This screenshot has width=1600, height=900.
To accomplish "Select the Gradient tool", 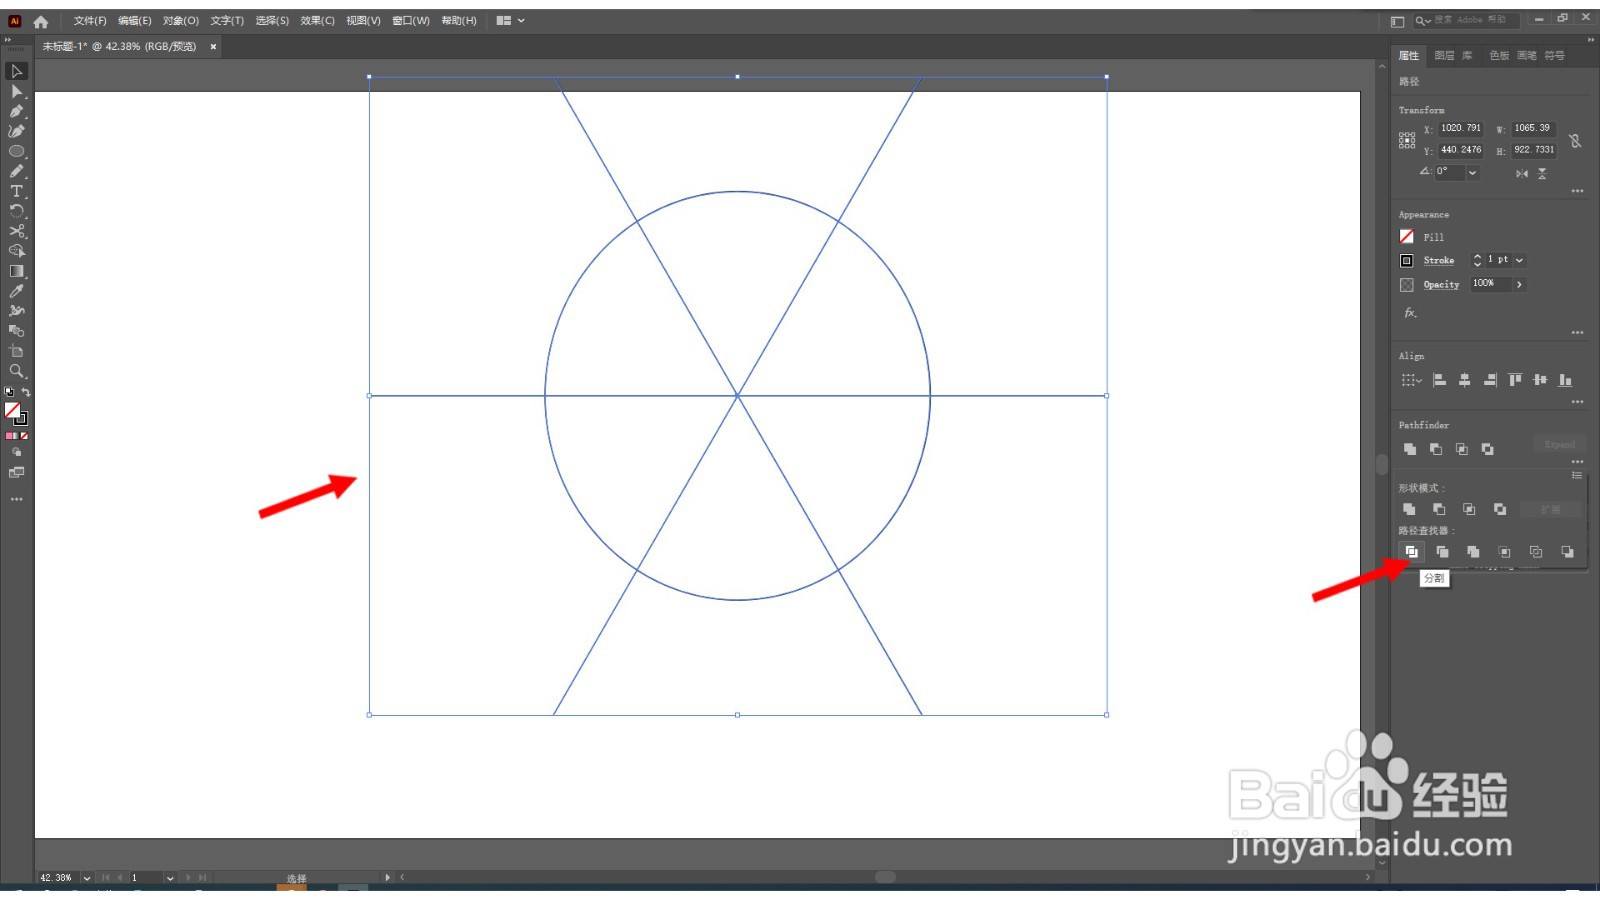I will pyautogui.click(x=16, y=271).
